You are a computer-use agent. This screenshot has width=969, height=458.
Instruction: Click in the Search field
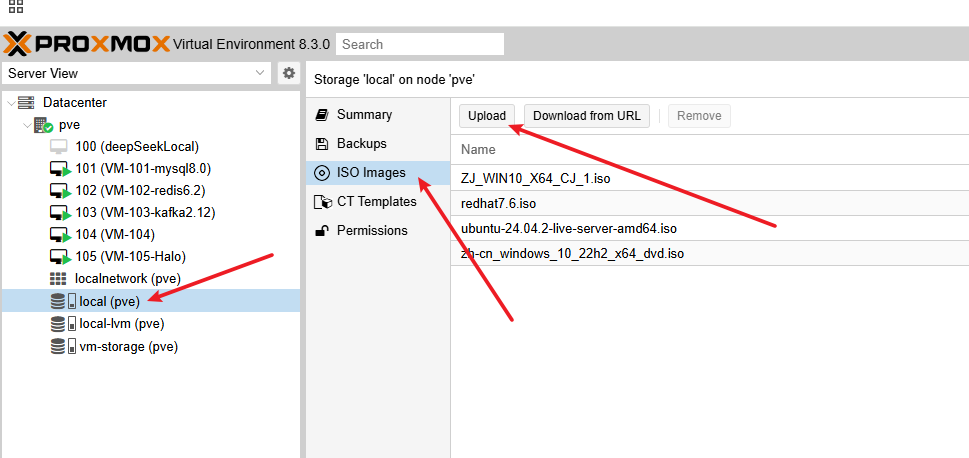tap(419, 44)
